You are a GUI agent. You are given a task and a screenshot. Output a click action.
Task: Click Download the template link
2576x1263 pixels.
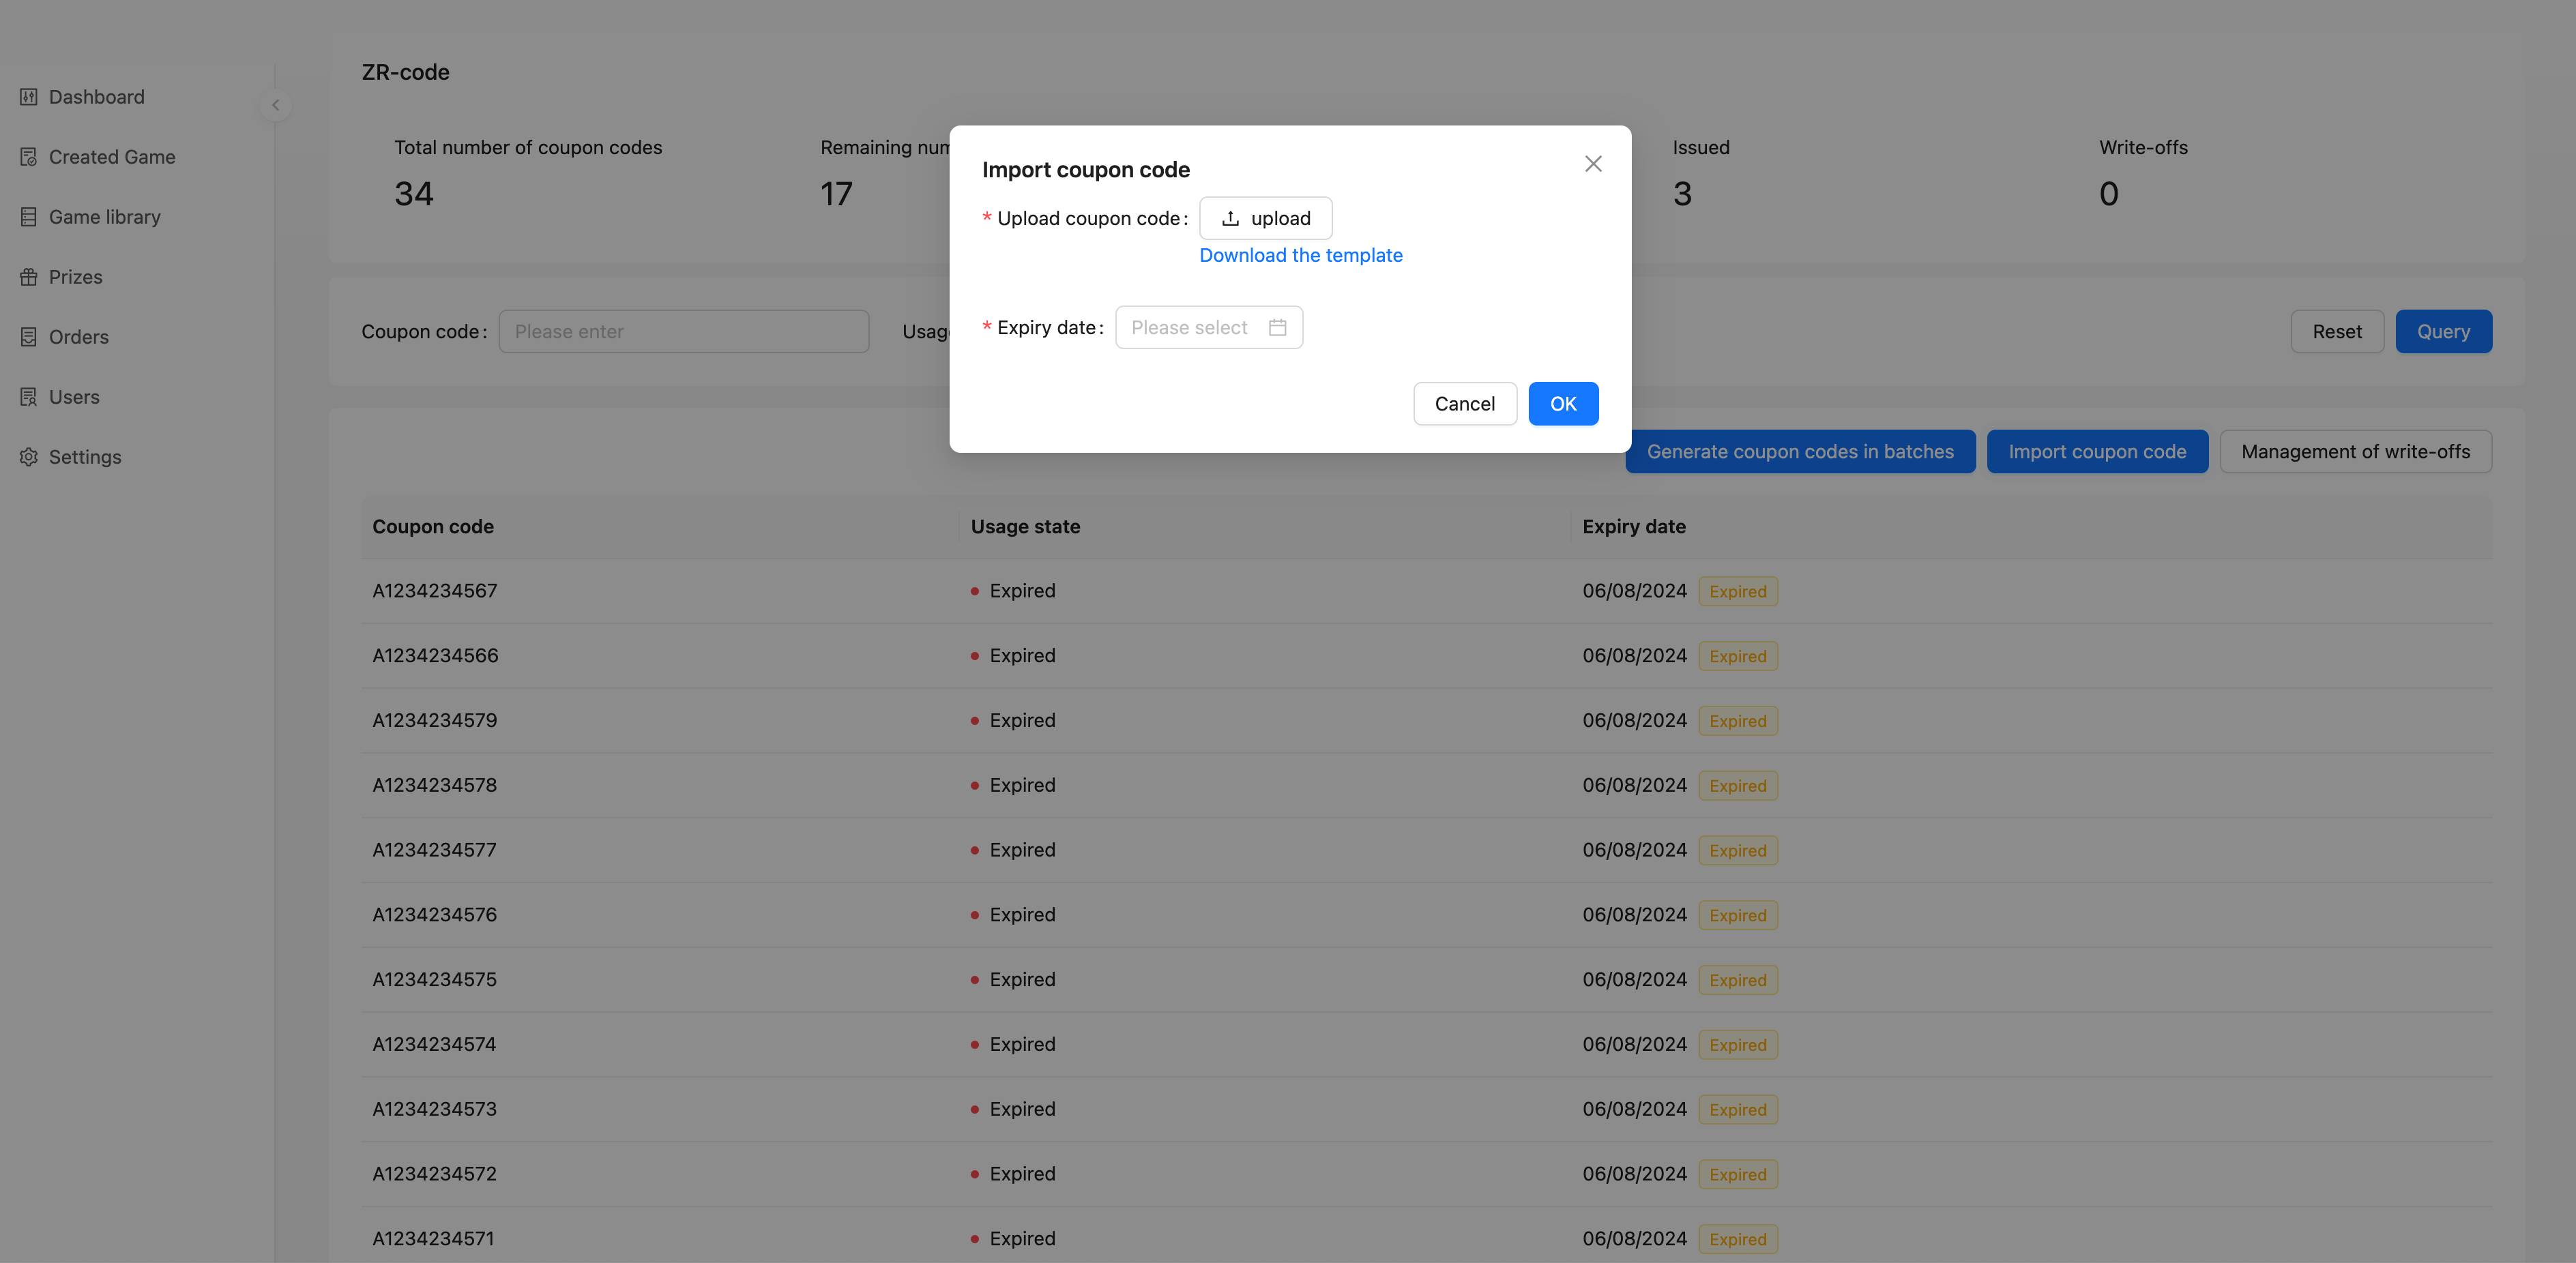pyautogui.click(x=1300, y=255)
